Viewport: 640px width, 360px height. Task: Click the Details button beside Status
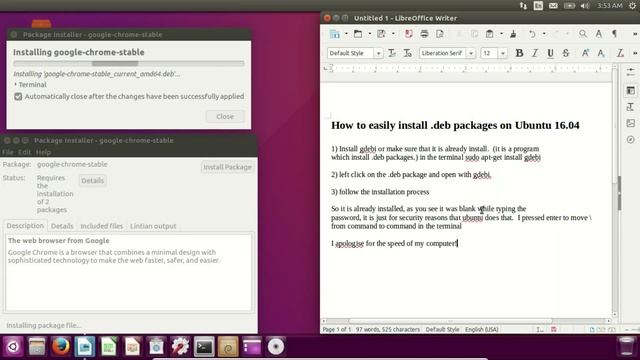pos(93,180)
